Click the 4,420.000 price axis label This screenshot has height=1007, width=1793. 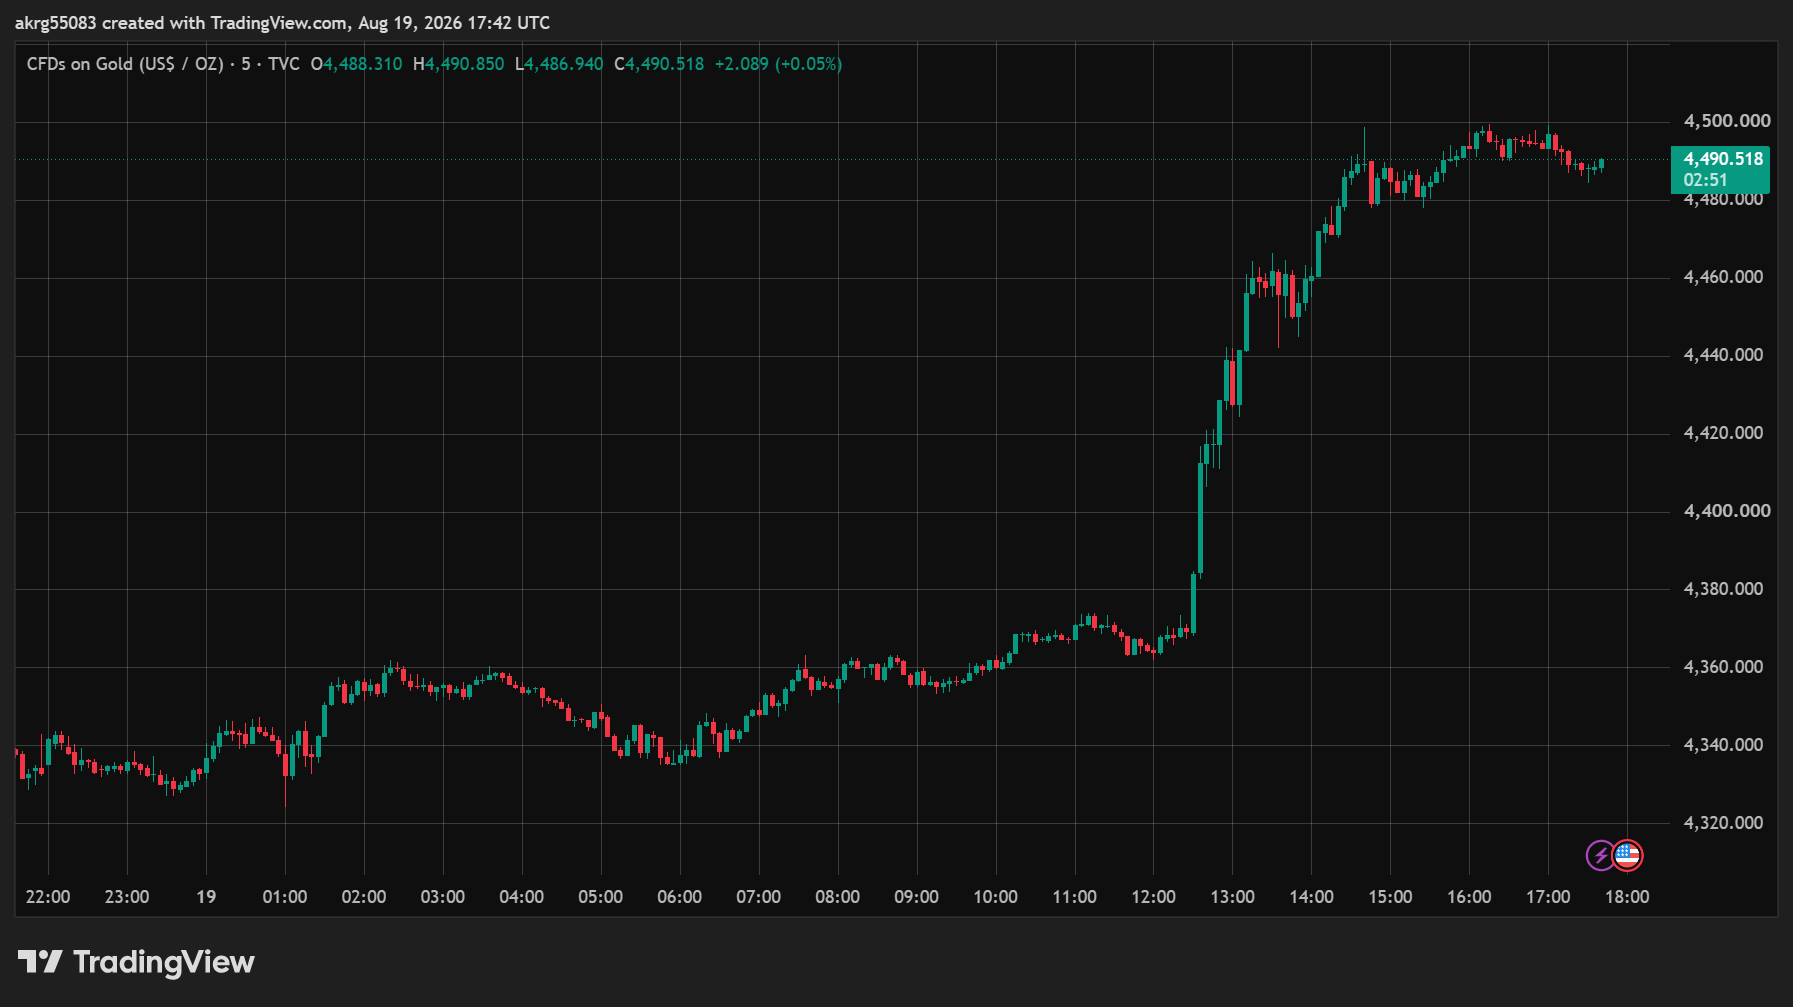[x=1724, y=433]
